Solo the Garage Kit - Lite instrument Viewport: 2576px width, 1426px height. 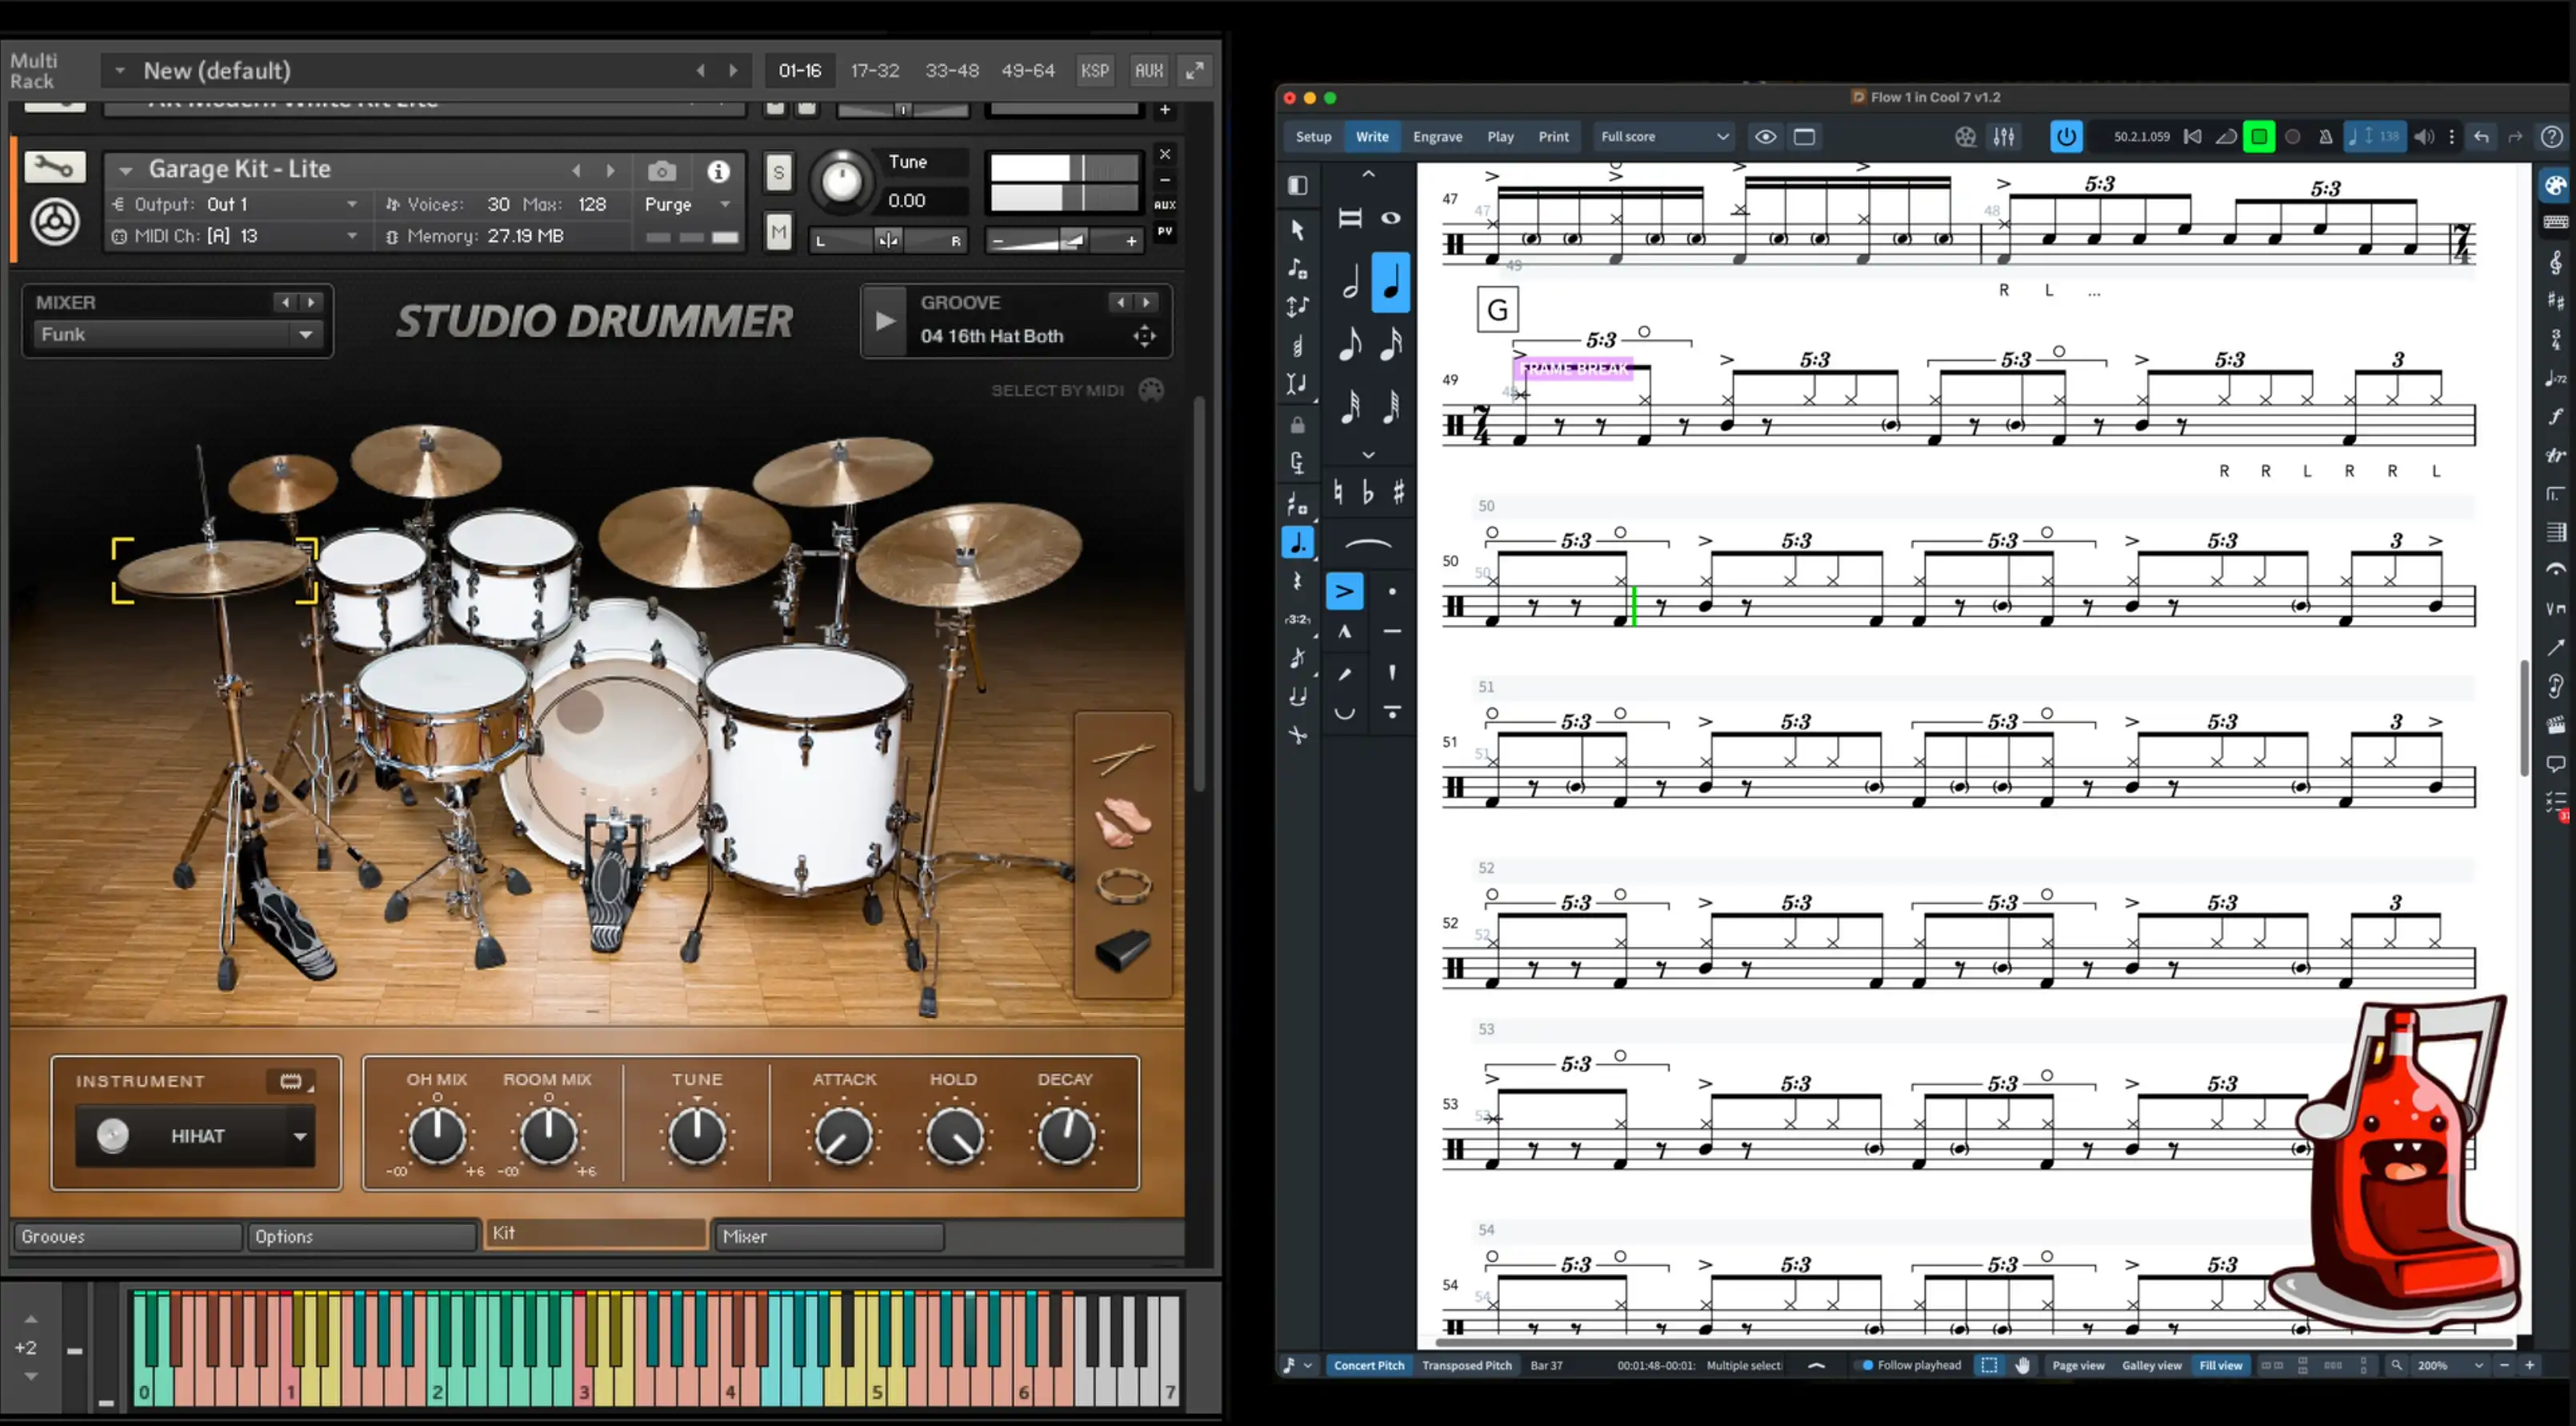pos(778,172)
